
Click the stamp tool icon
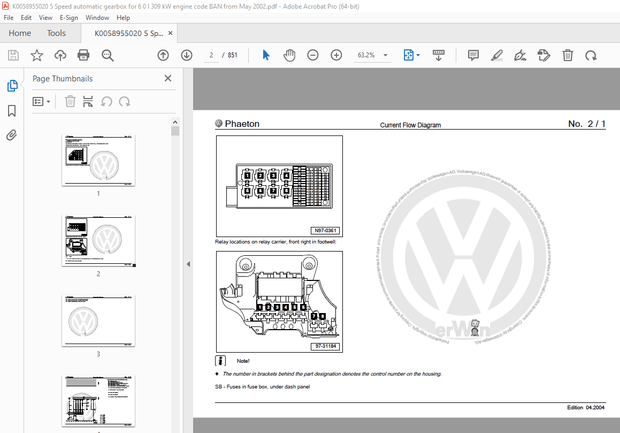544,55
